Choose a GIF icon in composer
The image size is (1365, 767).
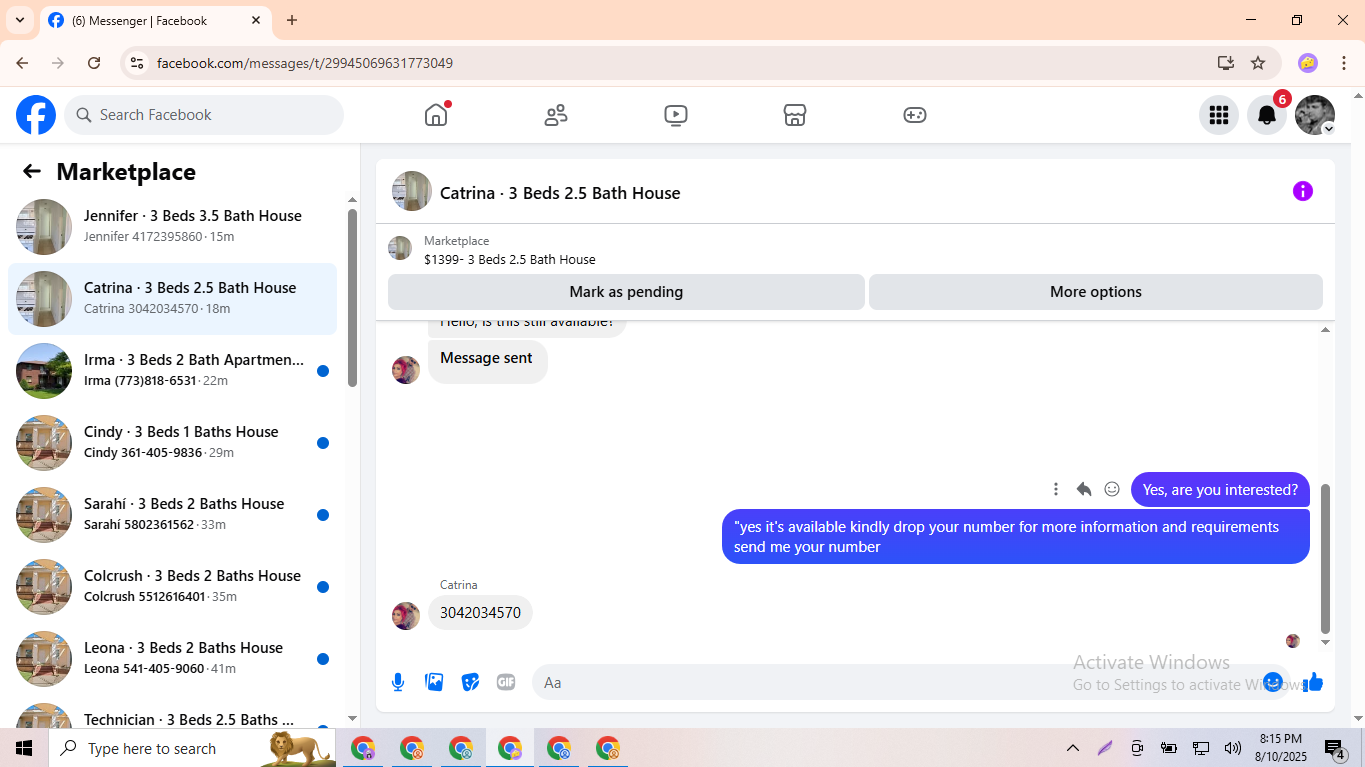[506, 682]
